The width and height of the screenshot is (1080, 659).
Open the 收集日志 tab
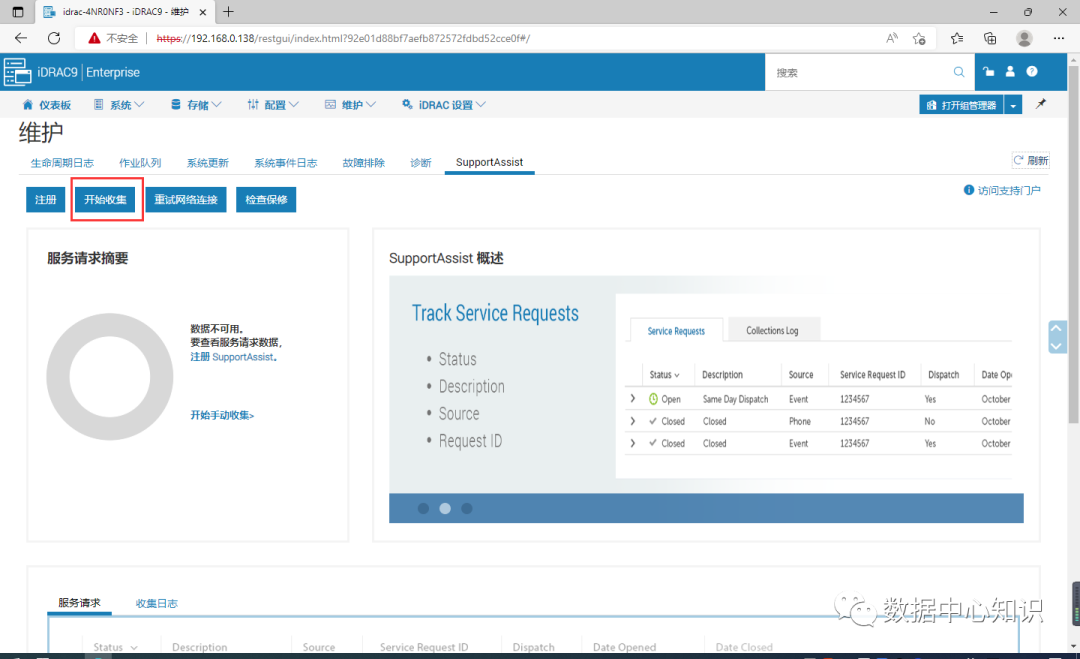156,603
